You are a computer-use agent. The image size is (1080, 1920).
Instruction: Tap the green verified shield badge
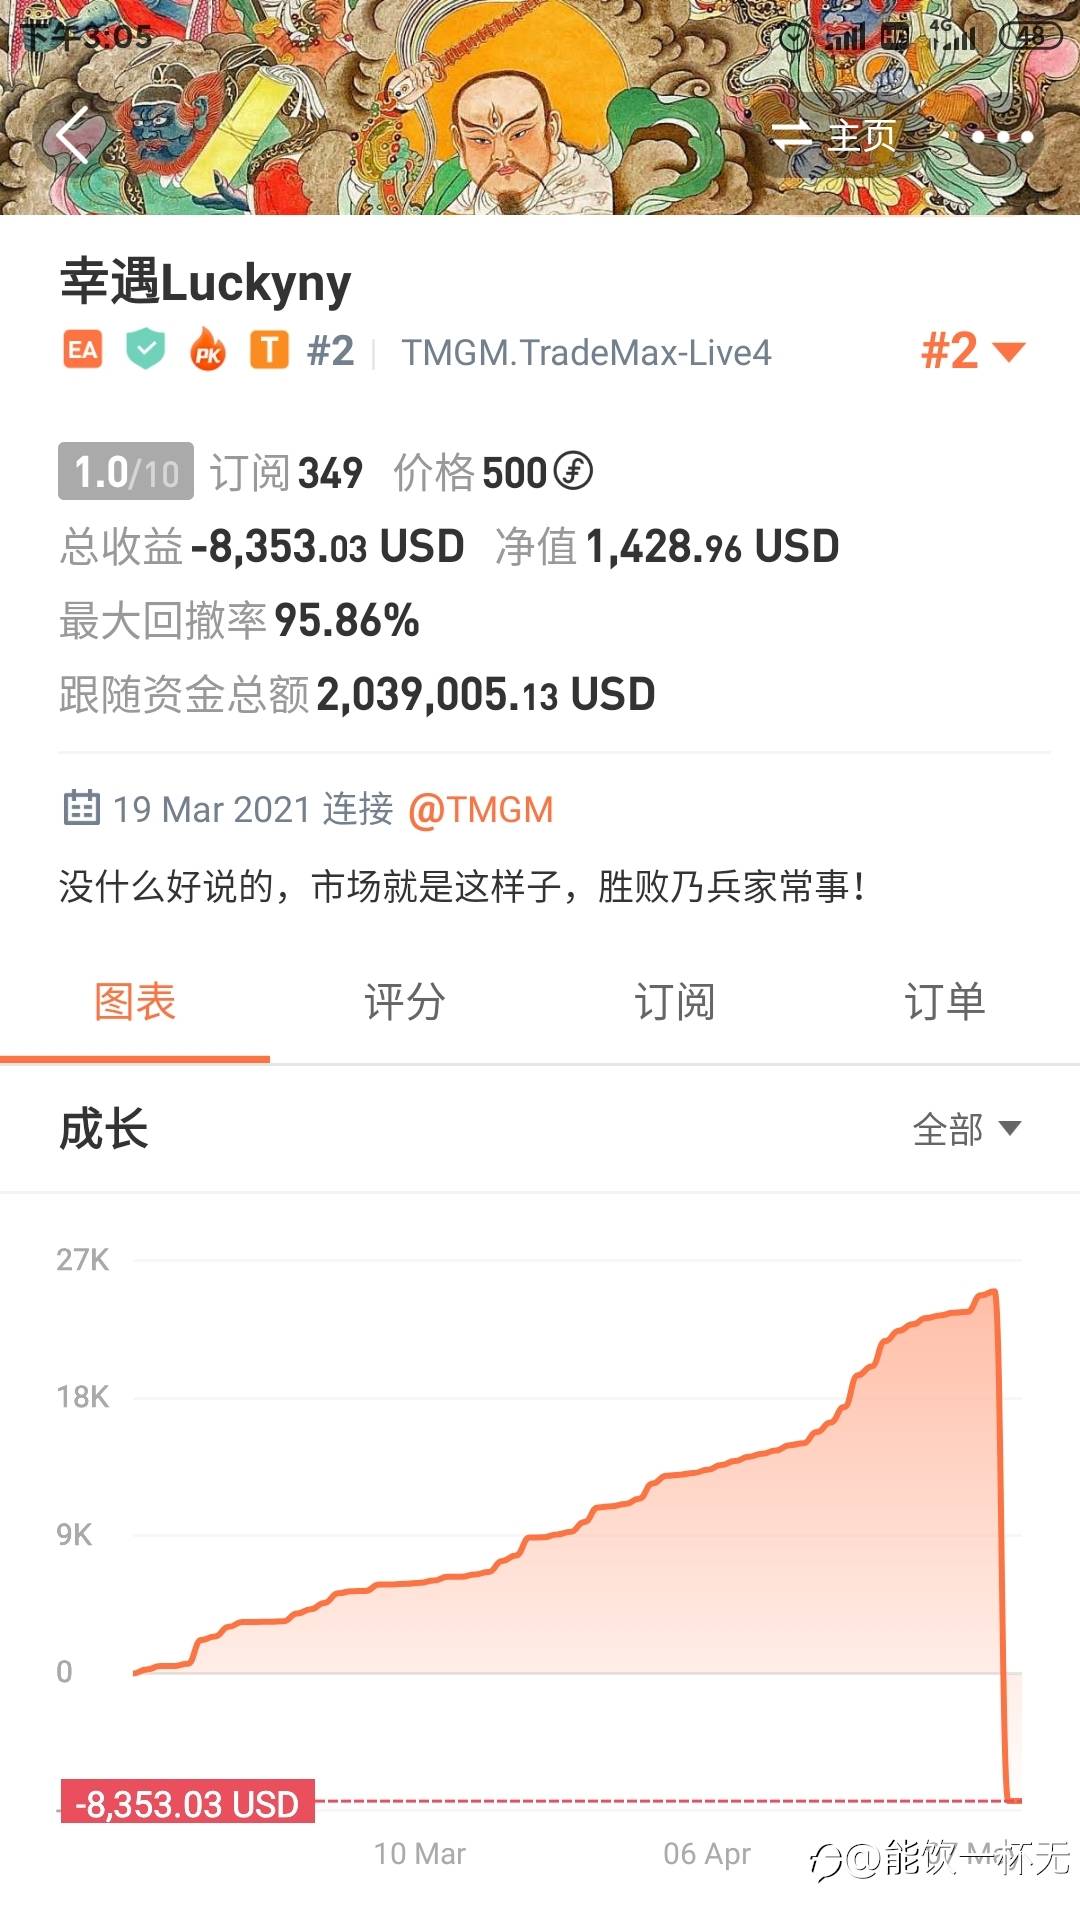click(x=146, y=351)
